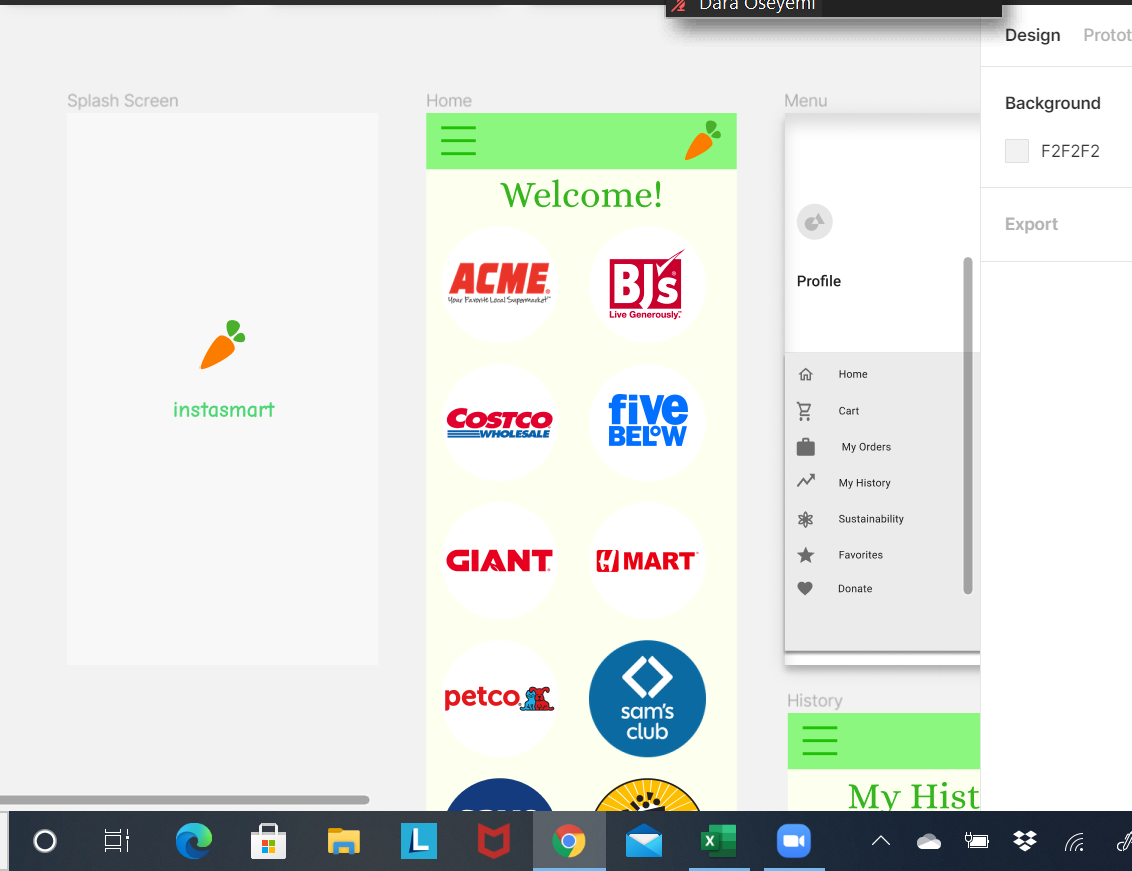Image resolution: width=1132 pixels, height=871 pixels.
Task: Select the BJ's store logo
Action: [647, 284]
